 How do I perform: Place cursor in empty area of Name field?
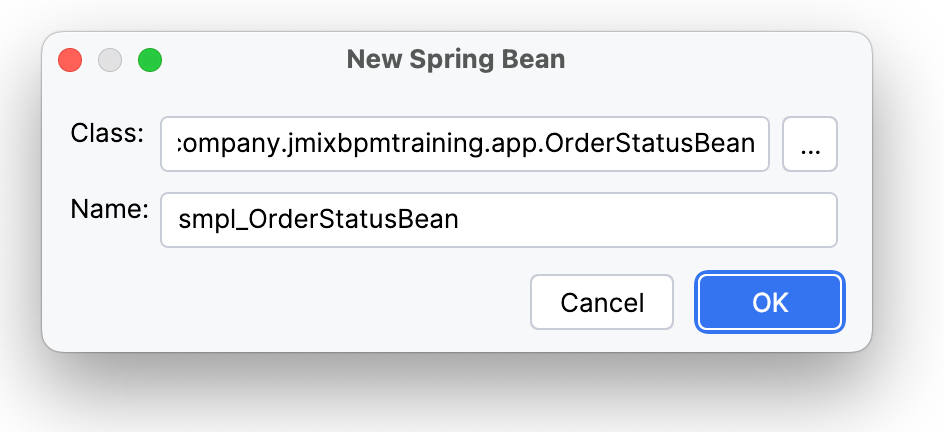650,220
